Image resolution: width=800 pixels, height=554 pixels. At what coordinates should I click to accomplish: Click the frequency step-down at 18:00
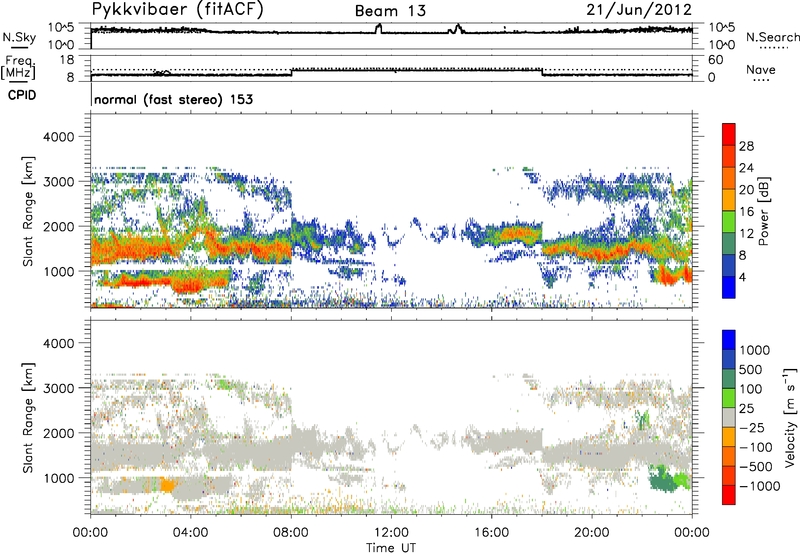click(x=542, y=72)
